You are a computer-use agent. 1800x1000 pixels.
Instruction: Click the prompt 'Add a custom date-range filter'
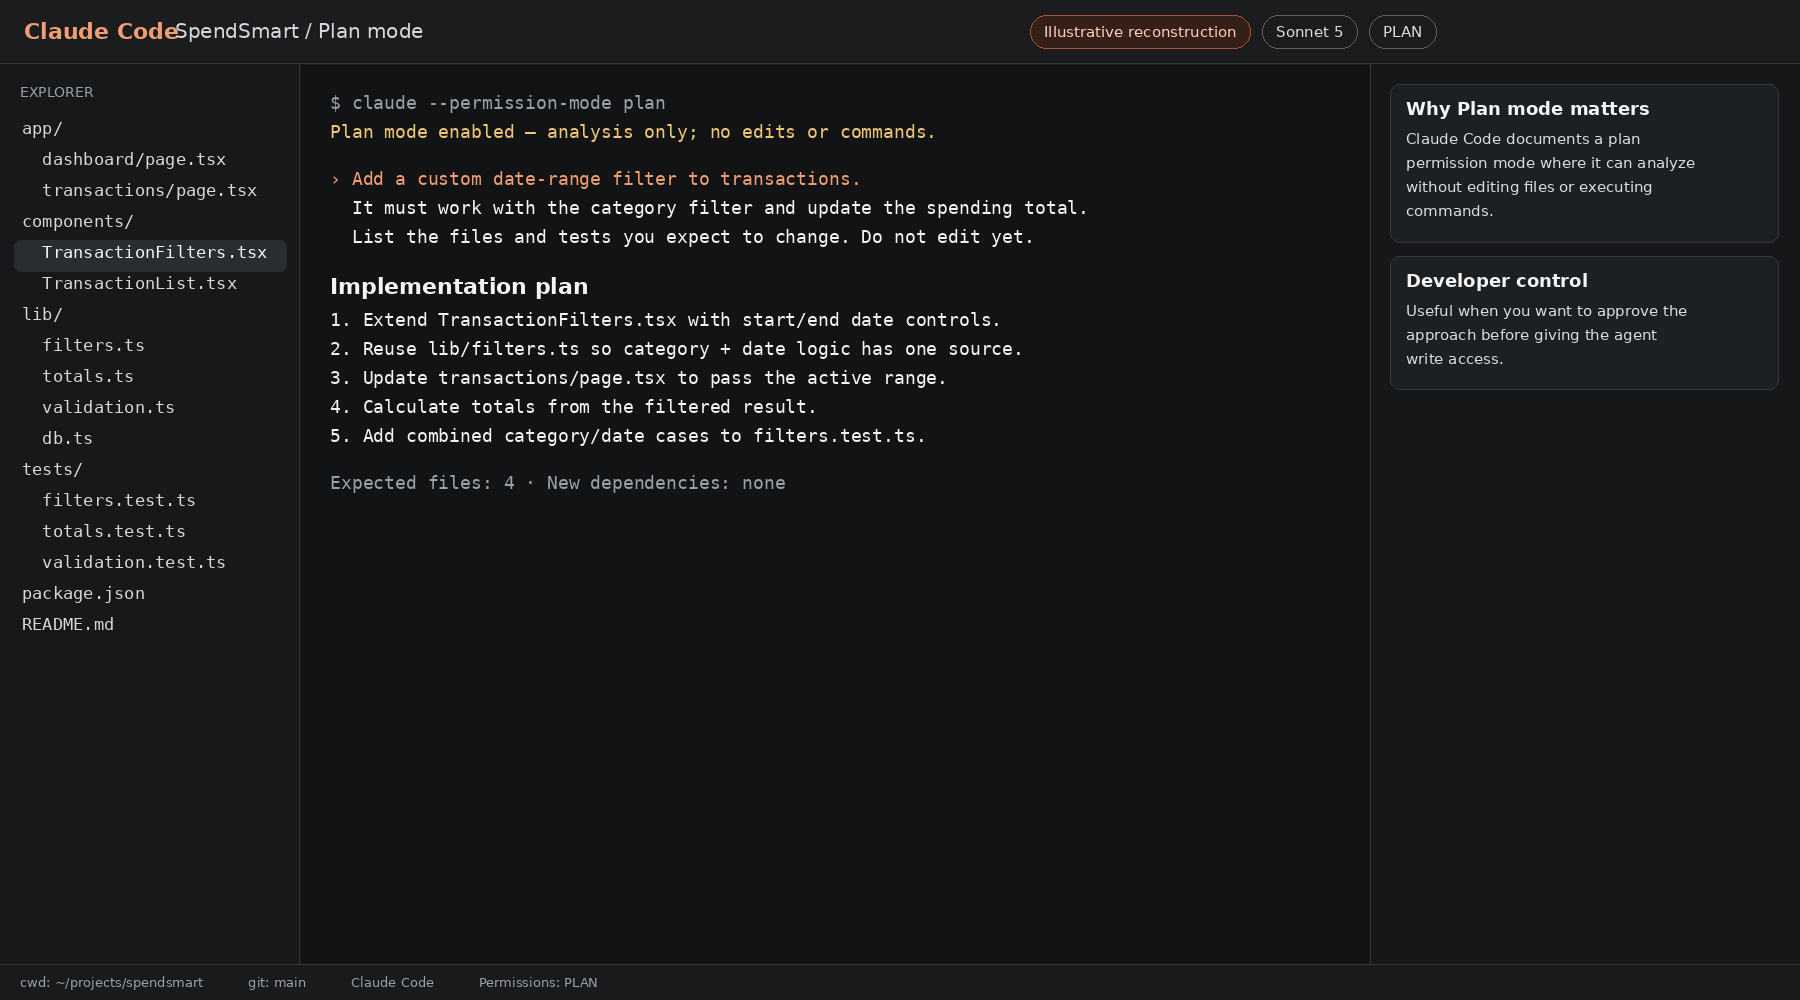click(596, 179)
